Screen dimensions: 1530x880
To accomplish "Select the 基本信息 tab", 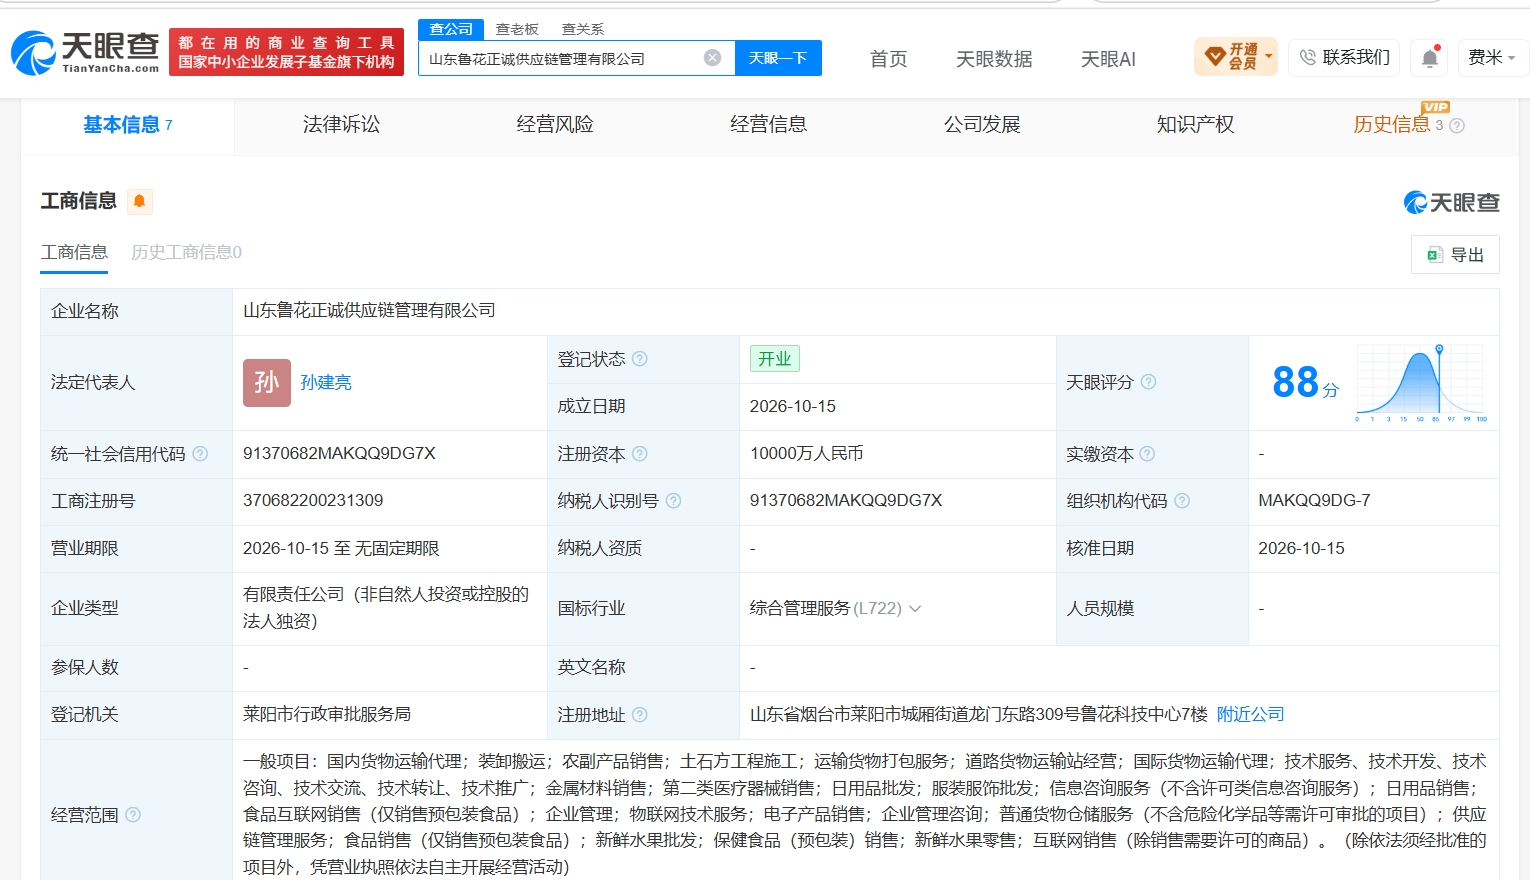I will point(128,125).
